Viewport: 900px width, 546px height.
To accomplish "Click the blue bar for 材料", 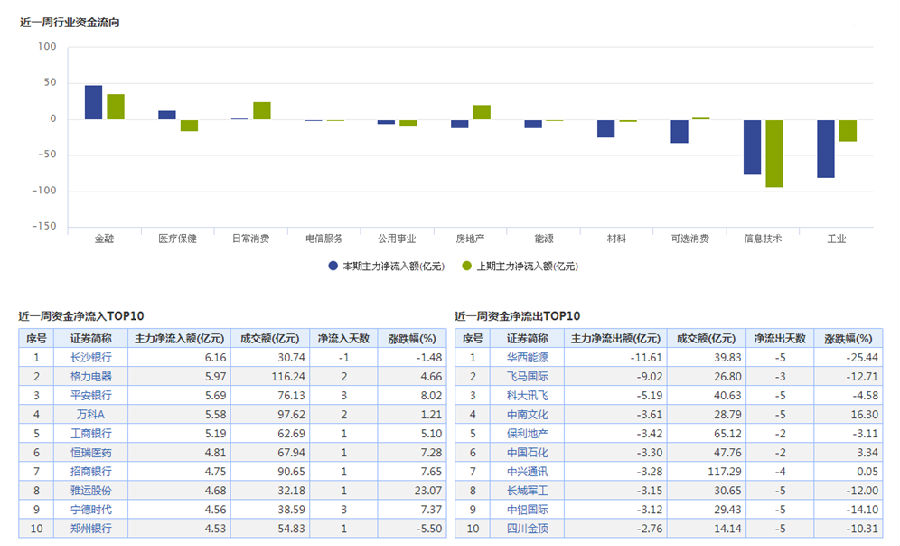I will (606, 129).
